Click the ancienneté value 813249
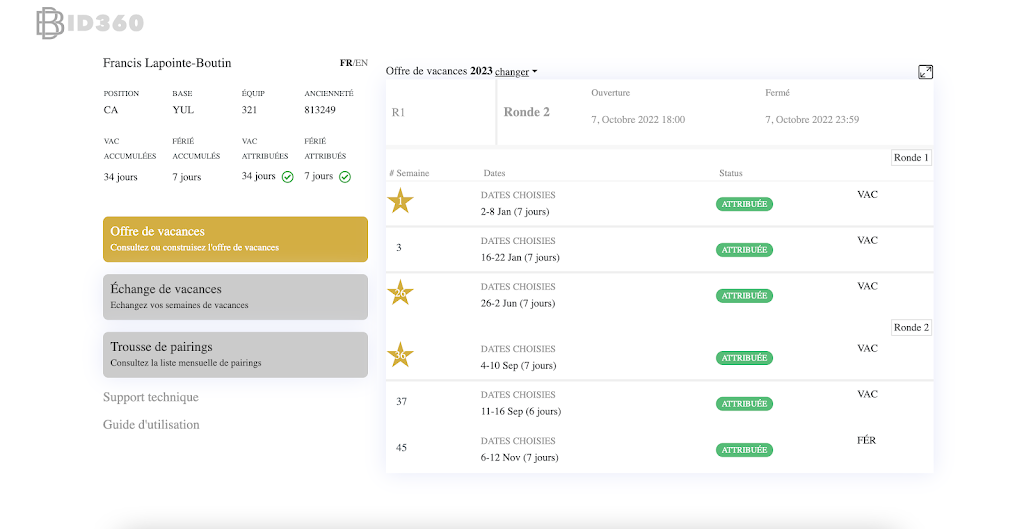This screenshot has height=529, width=1024. coord(320,110)
